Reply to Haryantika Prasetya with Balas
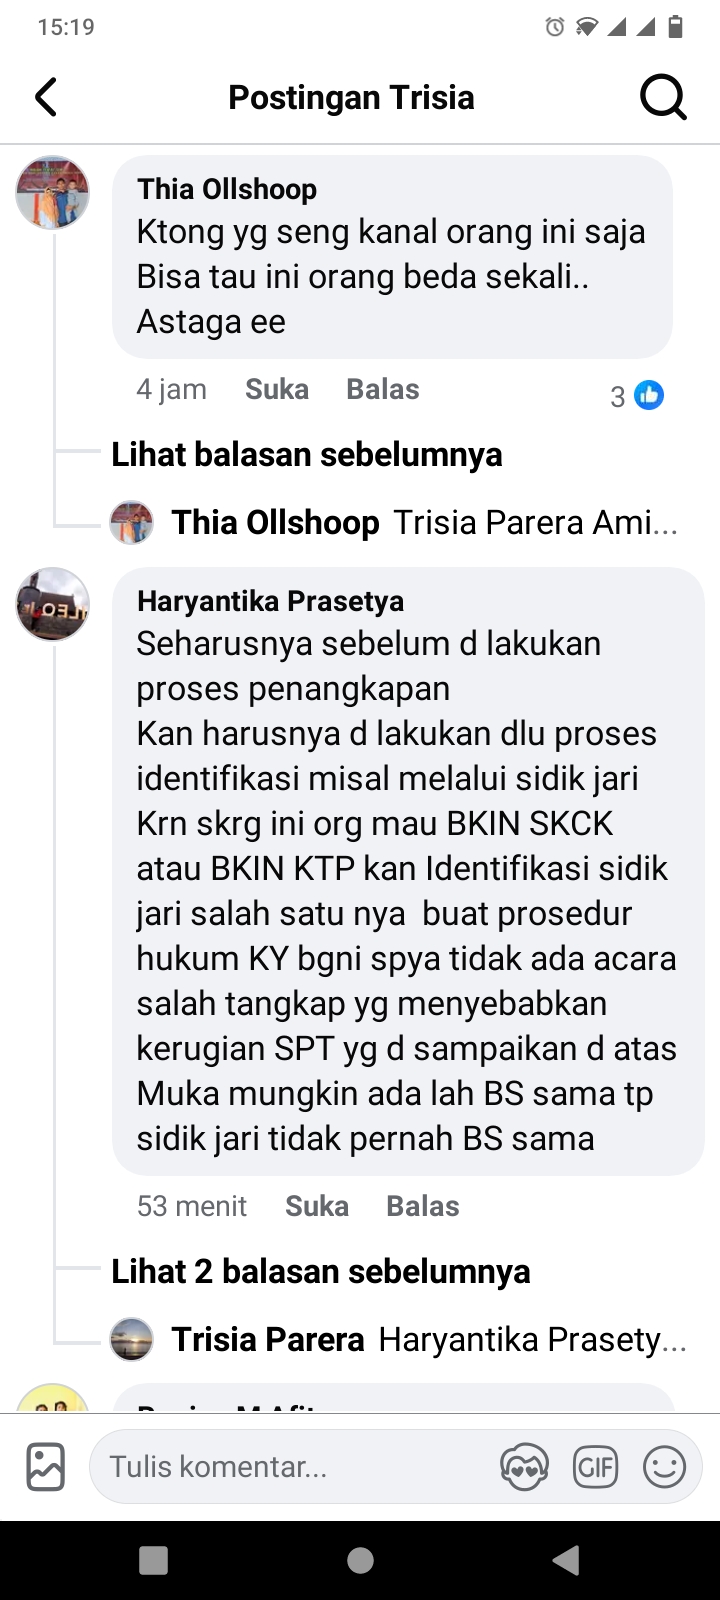The image size is (720, 1600). [x=423, y=1206]
